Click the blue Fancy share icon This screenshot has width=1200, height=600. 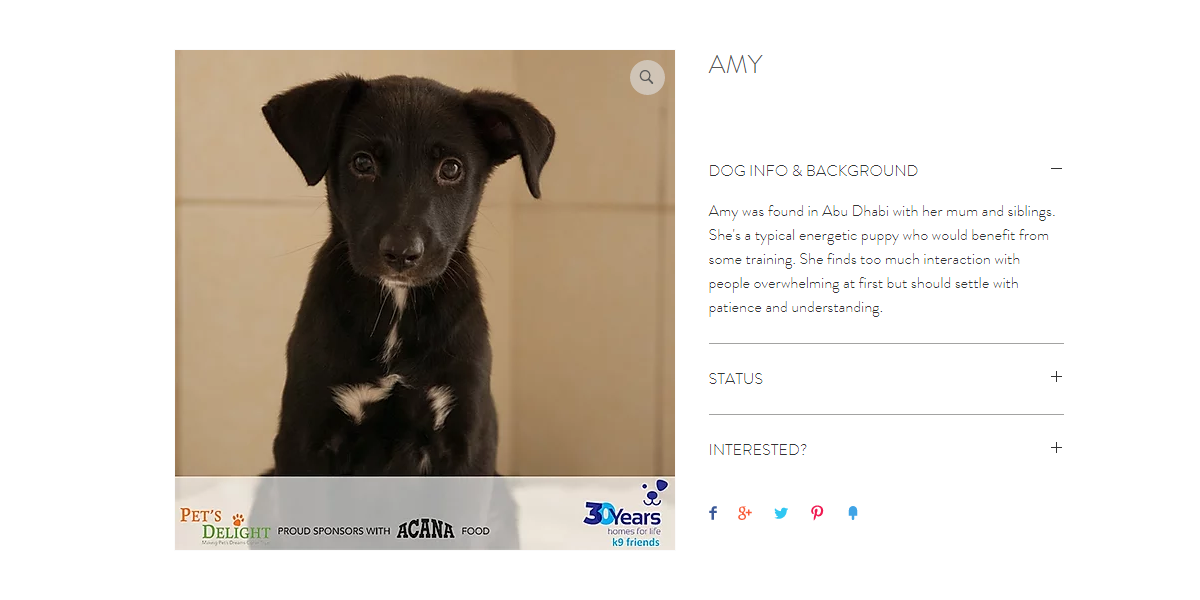(x=853, y=513)
